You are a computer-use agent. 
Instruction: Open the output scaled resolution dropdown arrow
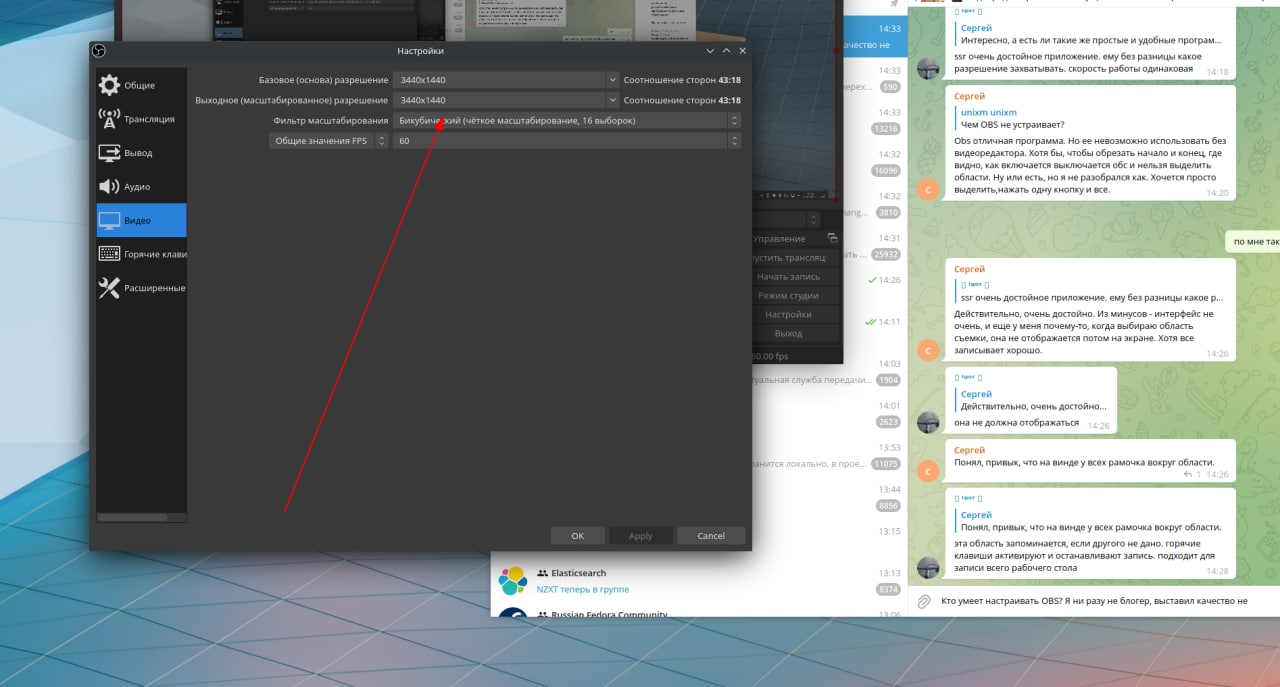613,100
